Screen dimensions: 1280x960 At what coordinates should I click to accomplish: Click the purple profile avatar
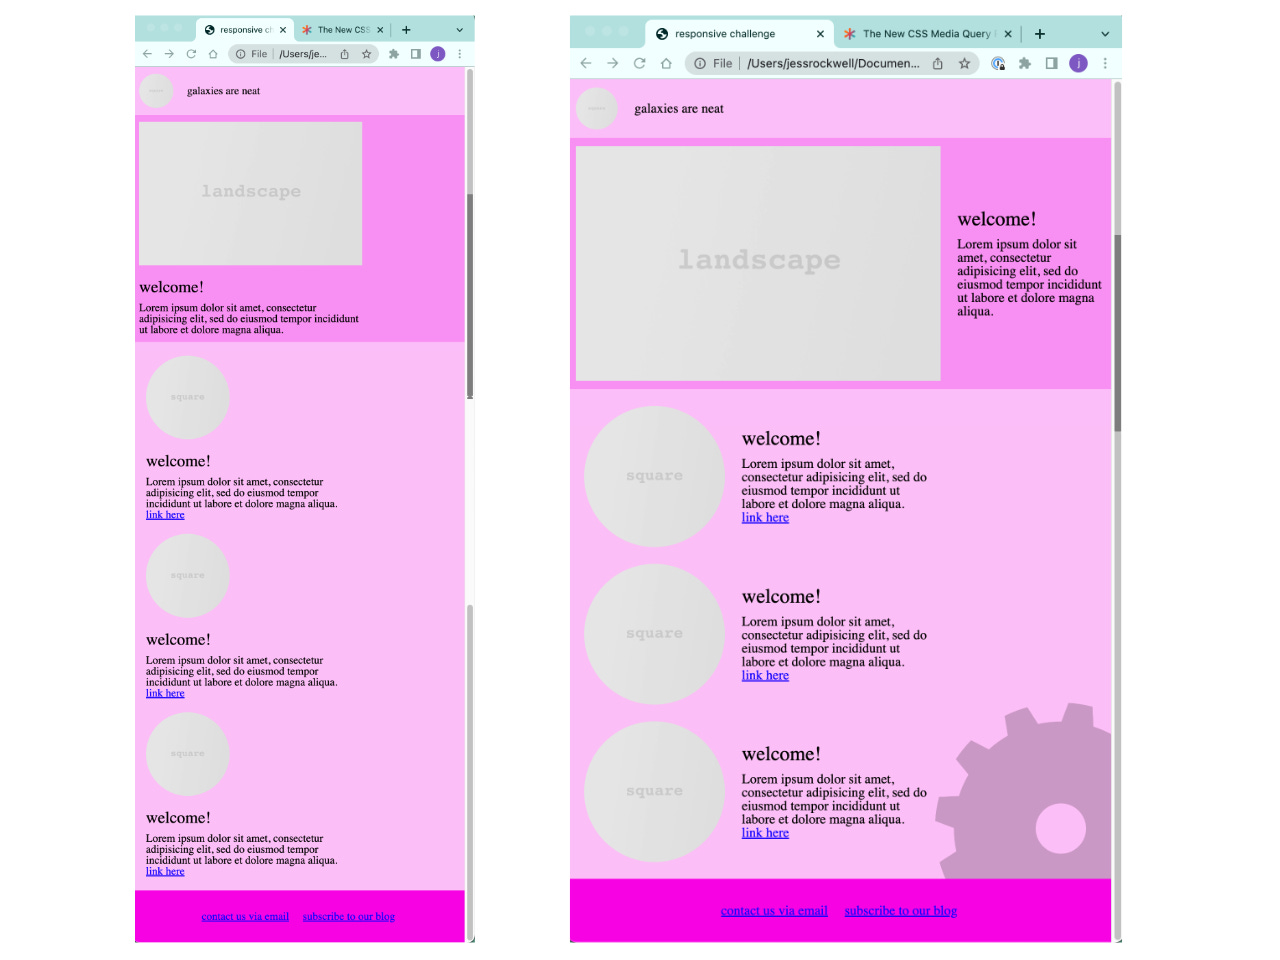click(x=1078, y=63)
